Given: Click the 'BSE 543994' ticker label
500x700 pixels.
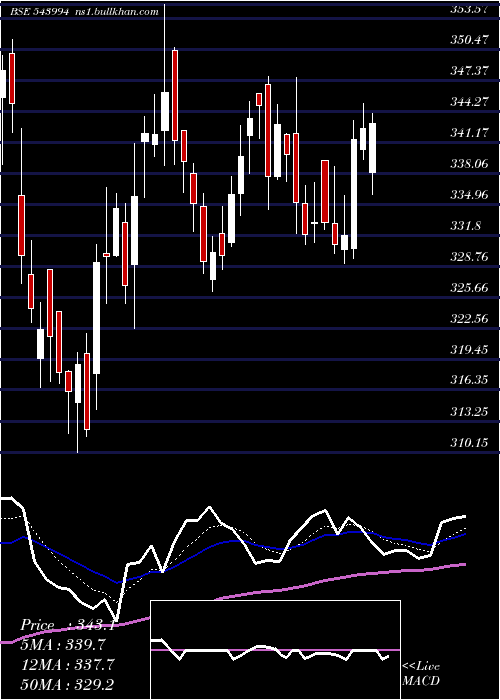Looking at the screenshot, I should [x=40, y=12].
